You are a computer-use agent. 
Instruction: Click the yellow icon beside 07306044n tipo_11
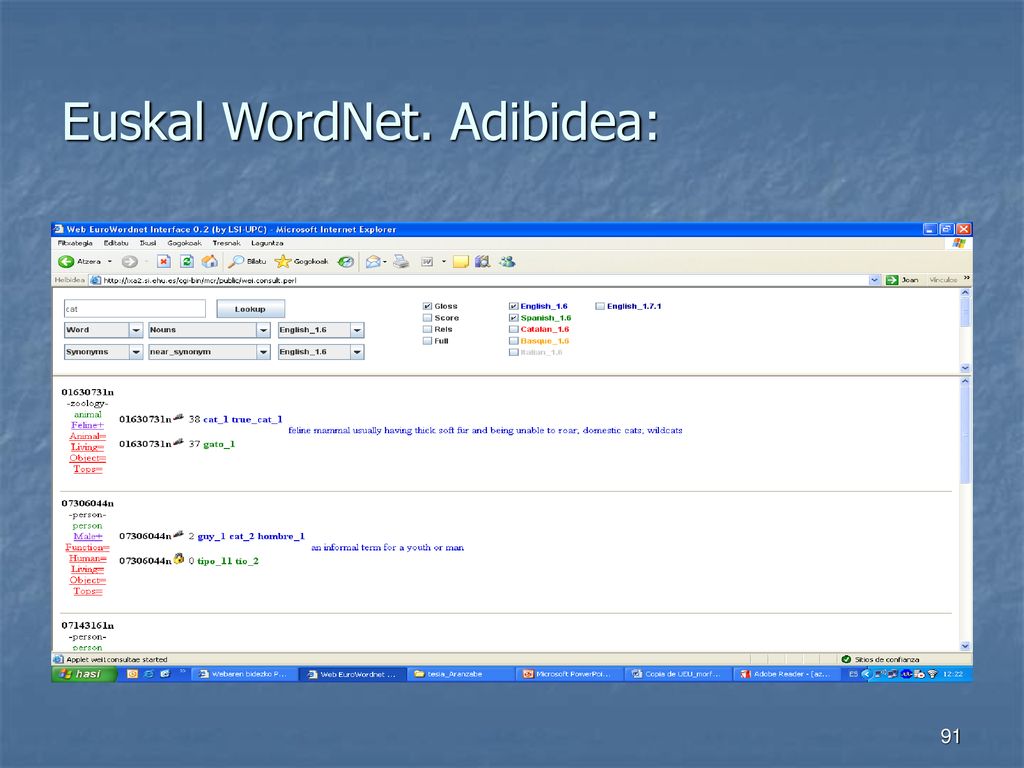[x=179, y=558]
